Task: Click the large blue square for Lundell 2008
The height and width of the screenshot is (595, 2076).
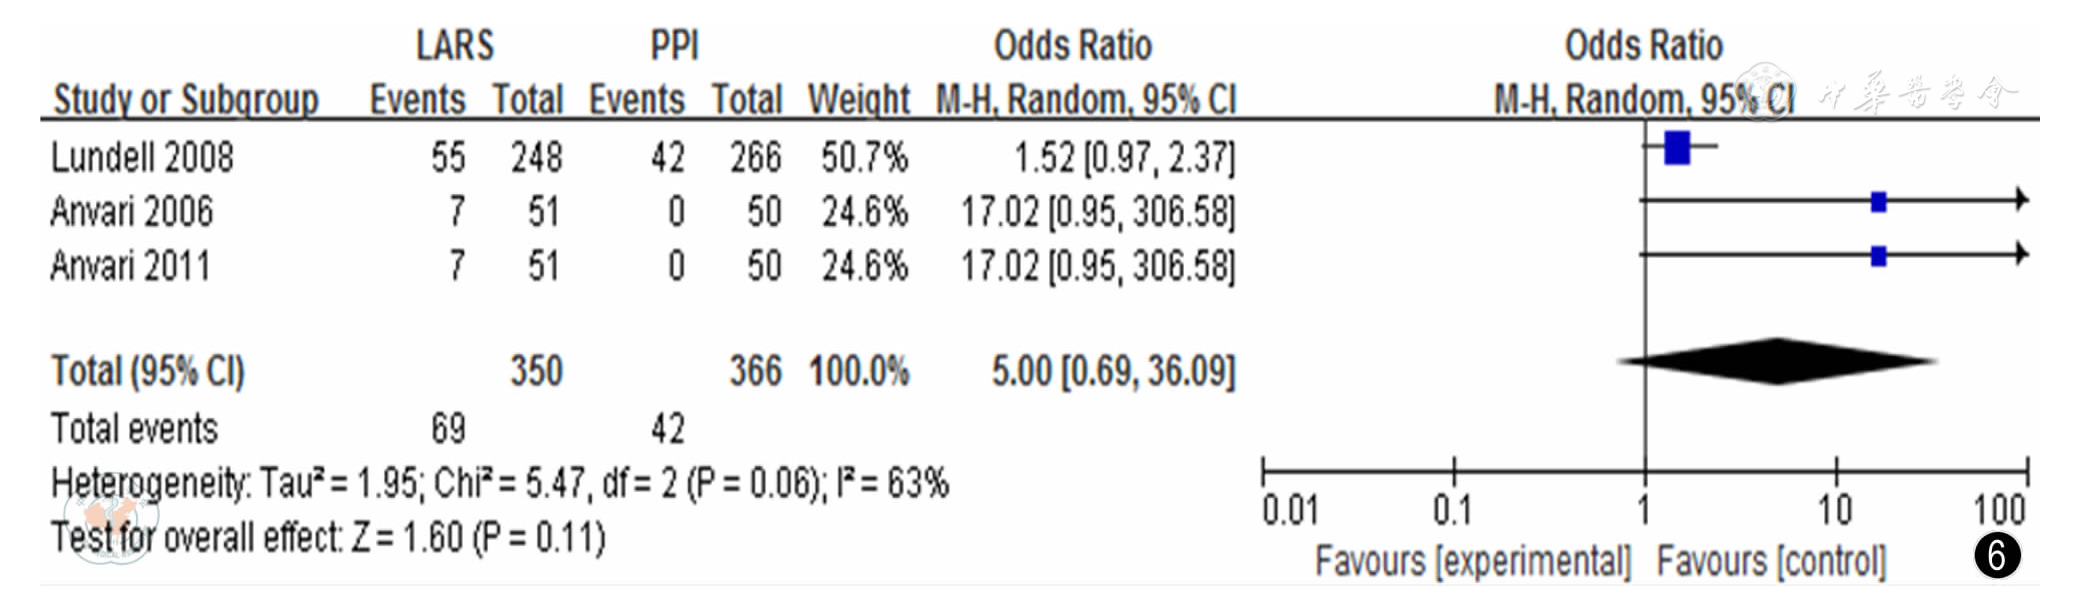Action: pyautogui.click(x=1677, y=147)
